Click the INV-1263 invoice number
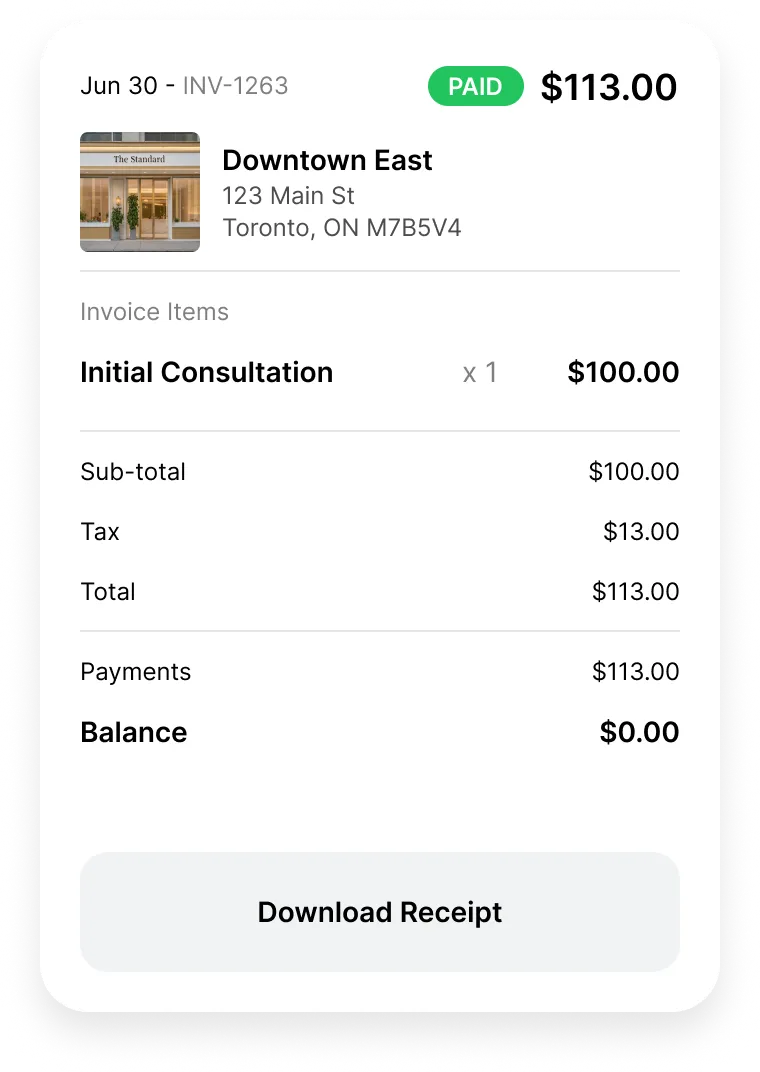The image size is (760, 1072). [x=236, y=86]
